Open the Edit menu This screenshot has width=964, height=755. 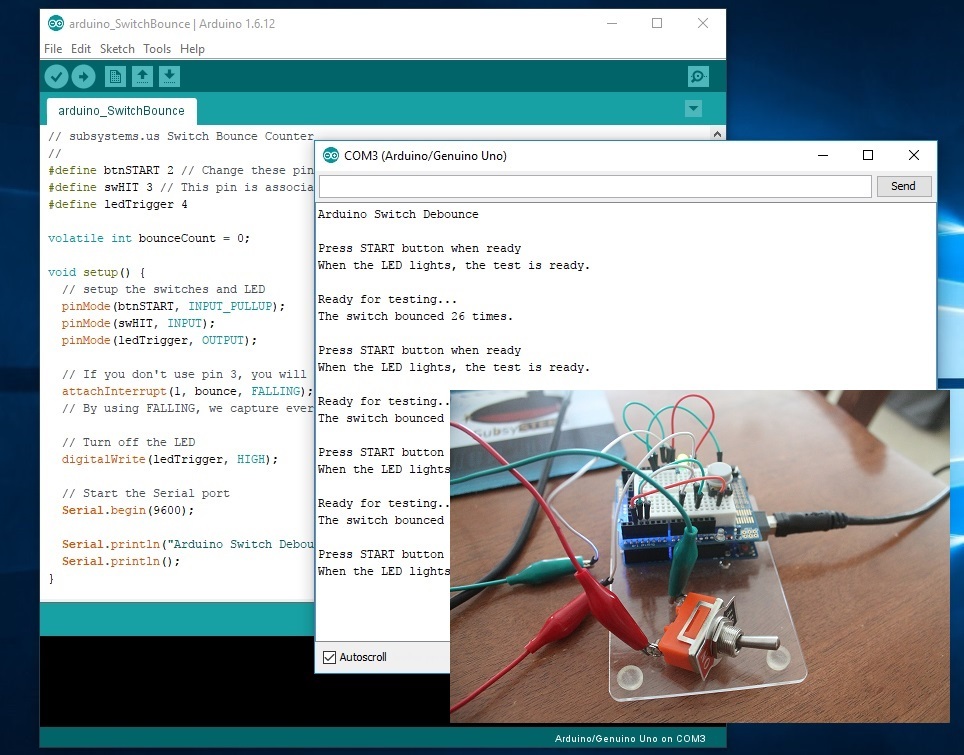(81, 49)
